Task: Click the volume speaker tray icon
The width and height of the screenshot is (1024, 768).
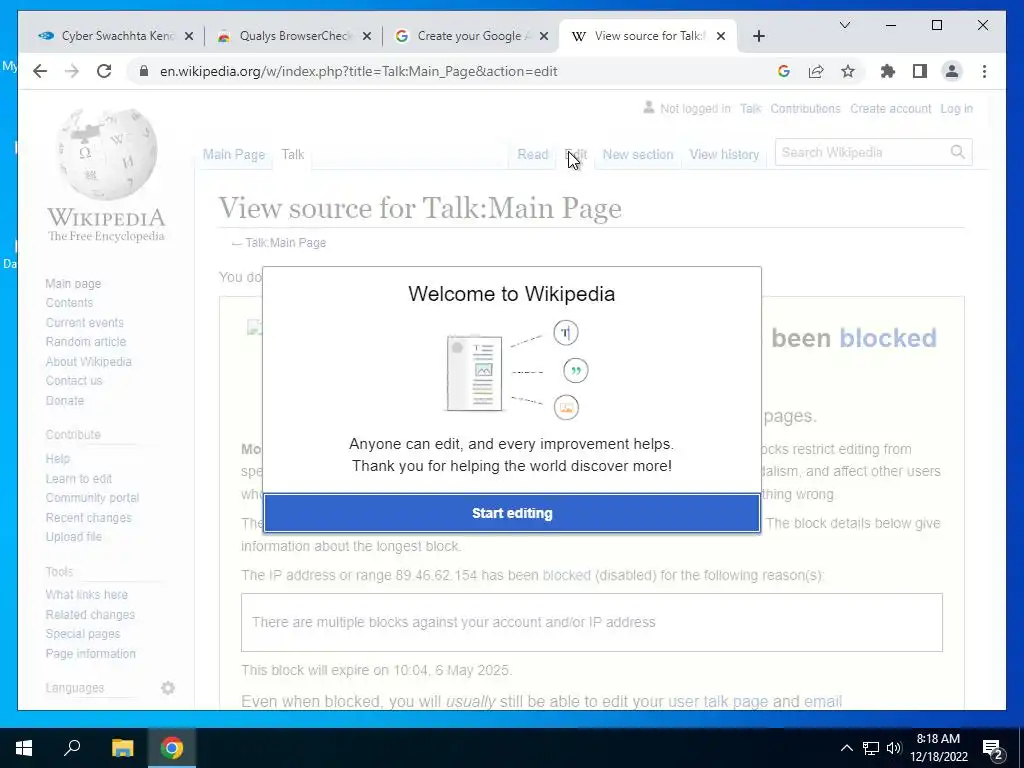Action: click(x=894, y=748)
